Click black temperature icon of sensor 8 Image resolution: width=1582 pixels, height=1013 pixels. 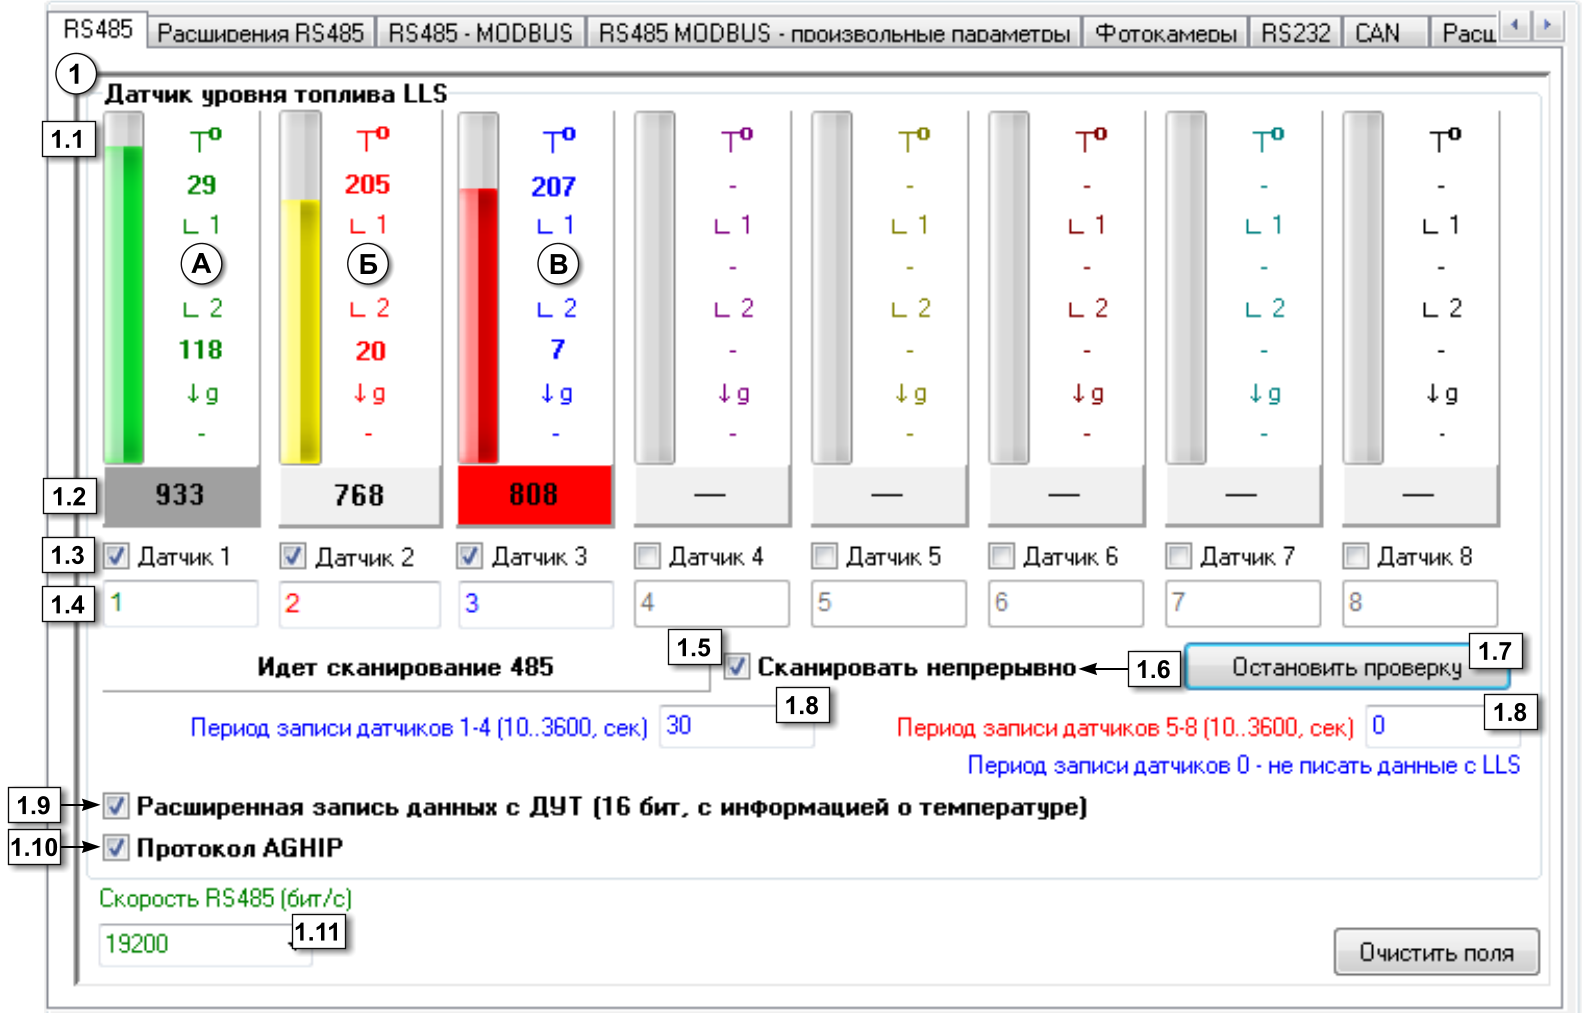click(x=1444, y=139)
